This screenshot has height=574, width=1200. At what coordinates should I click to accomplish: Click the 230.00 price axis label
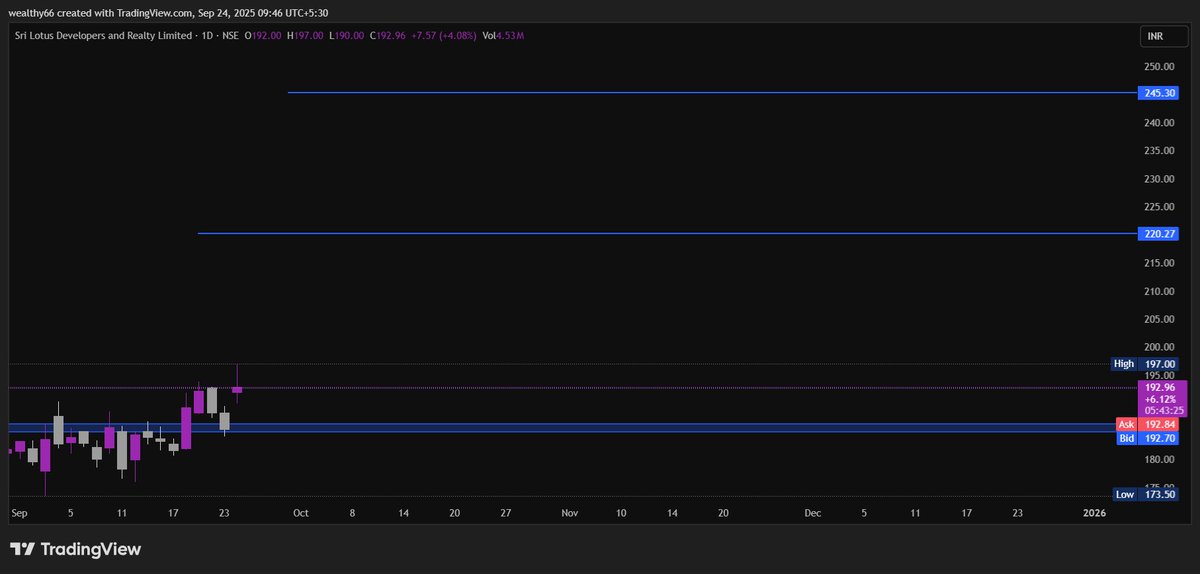click(x=1160, y=179)
